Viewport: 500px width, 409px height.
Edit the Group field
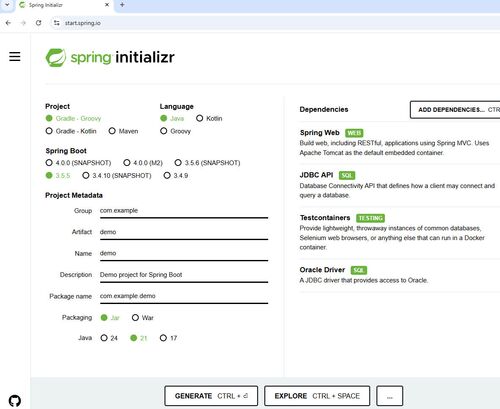point(184,211)
